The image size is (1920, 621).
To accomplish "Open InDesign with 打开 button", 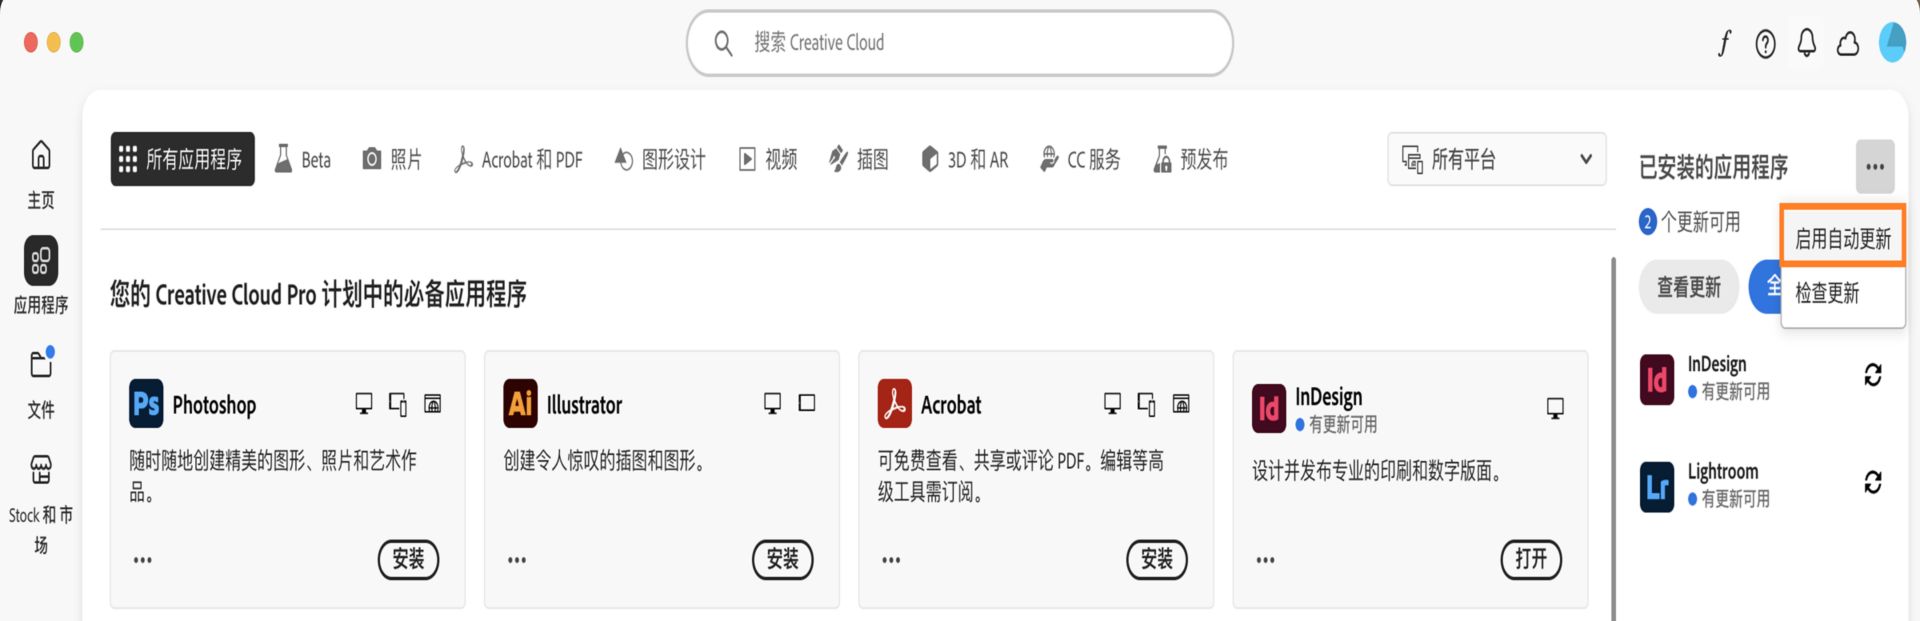I will click(x=1531, y=559).
